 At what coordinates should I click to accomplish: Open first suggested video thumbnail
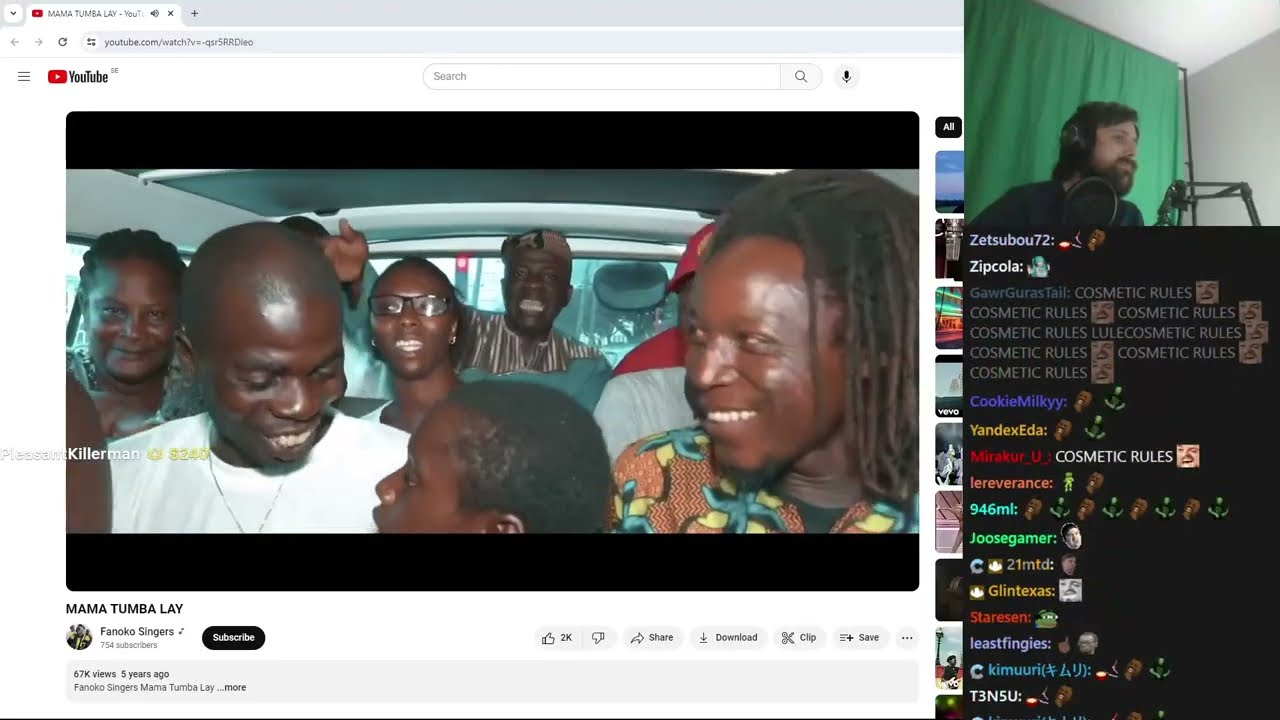[949, 181]
